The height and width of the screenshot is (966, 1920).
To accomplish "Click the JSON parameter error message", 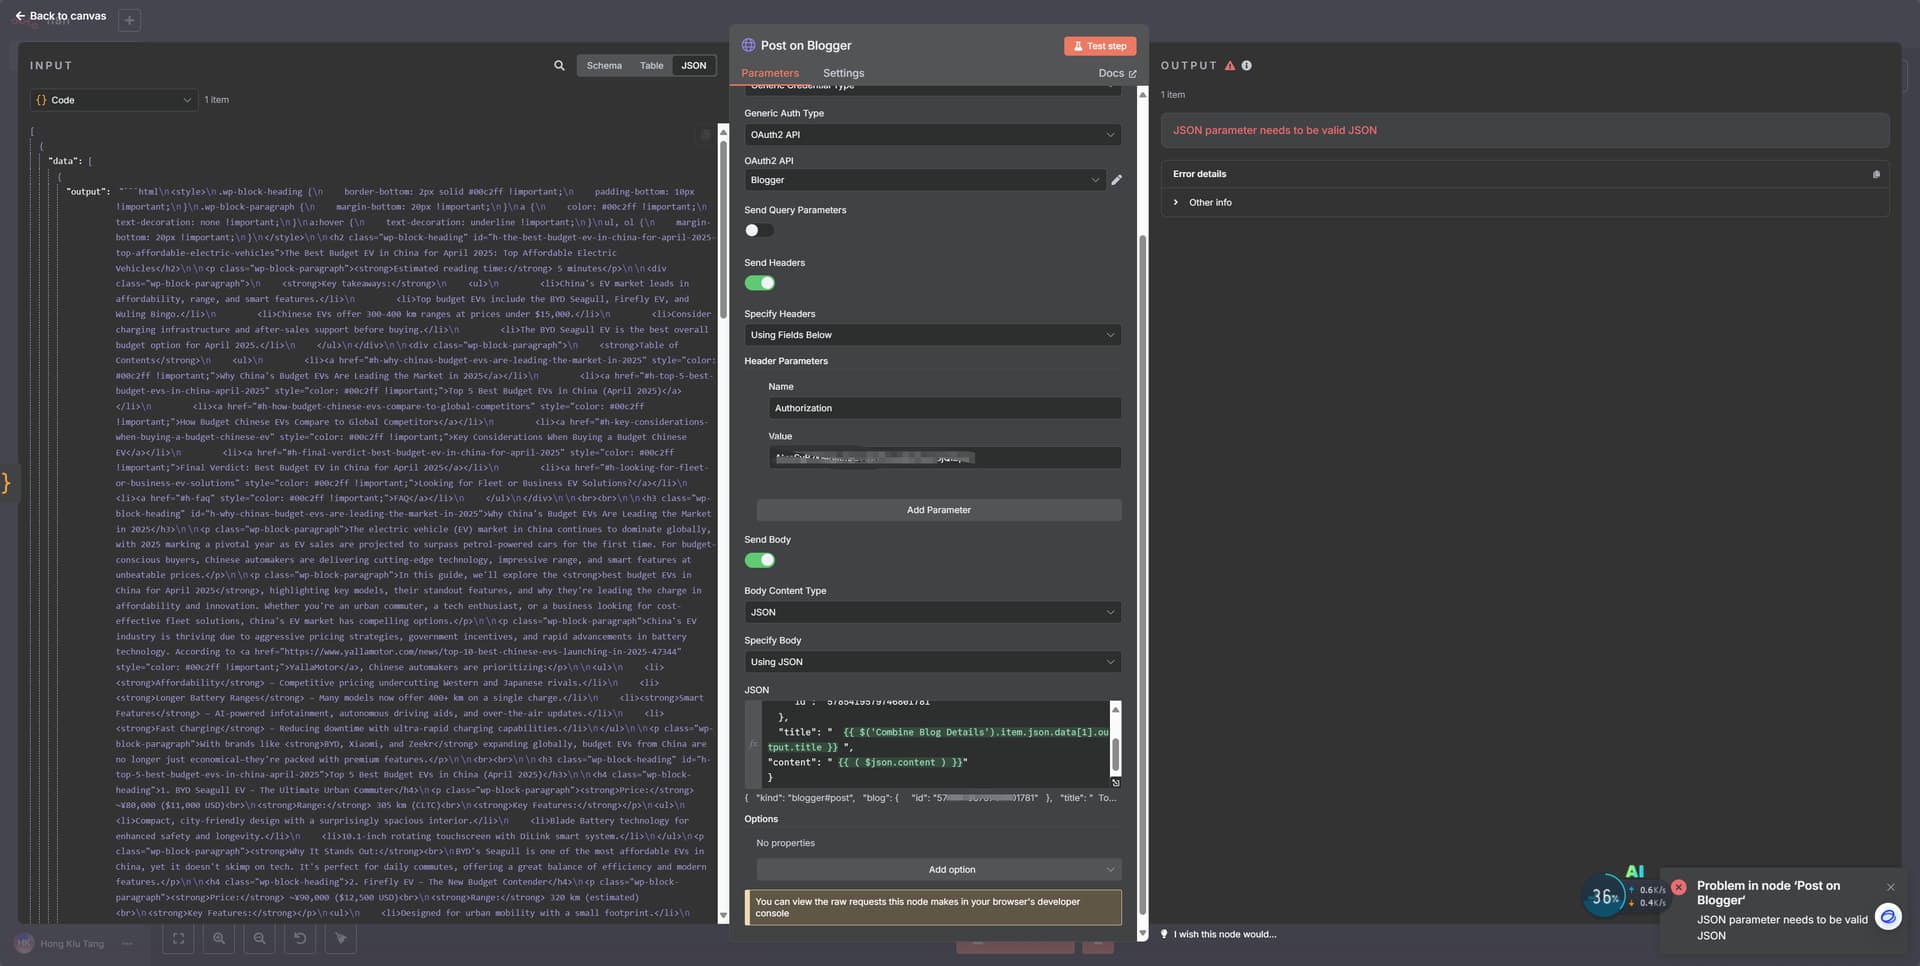I will click(x=1274, y=131).
